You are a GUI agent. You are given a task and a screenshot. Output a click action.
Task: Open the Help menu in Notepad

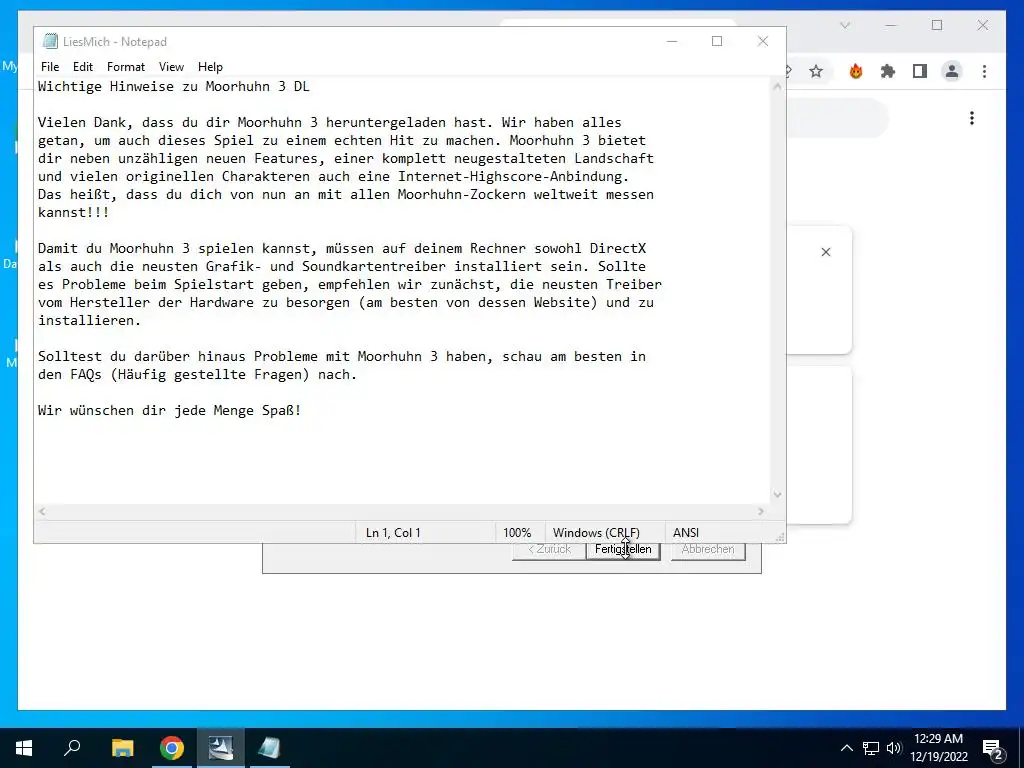[x=210, y=67]
